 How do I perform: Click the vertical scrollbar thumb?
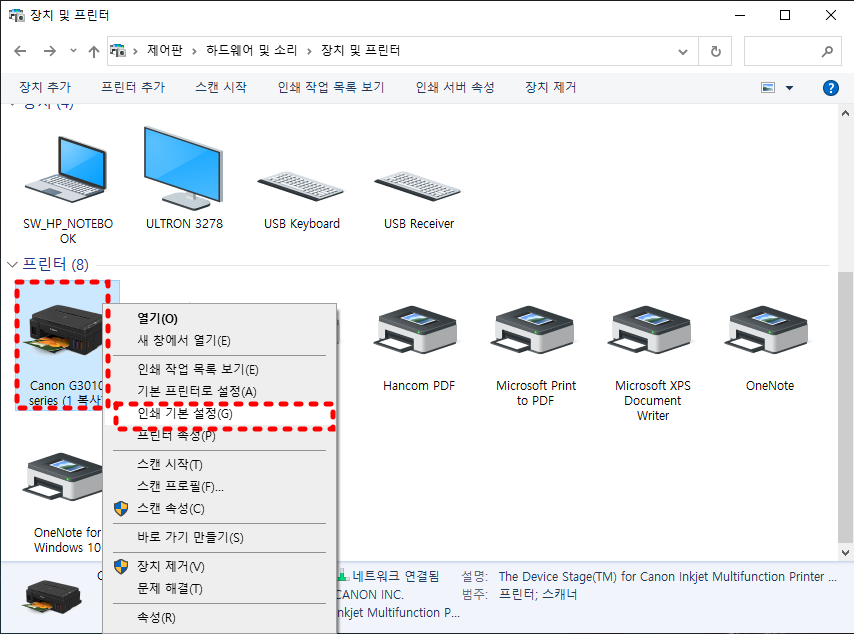click(845, 407)
